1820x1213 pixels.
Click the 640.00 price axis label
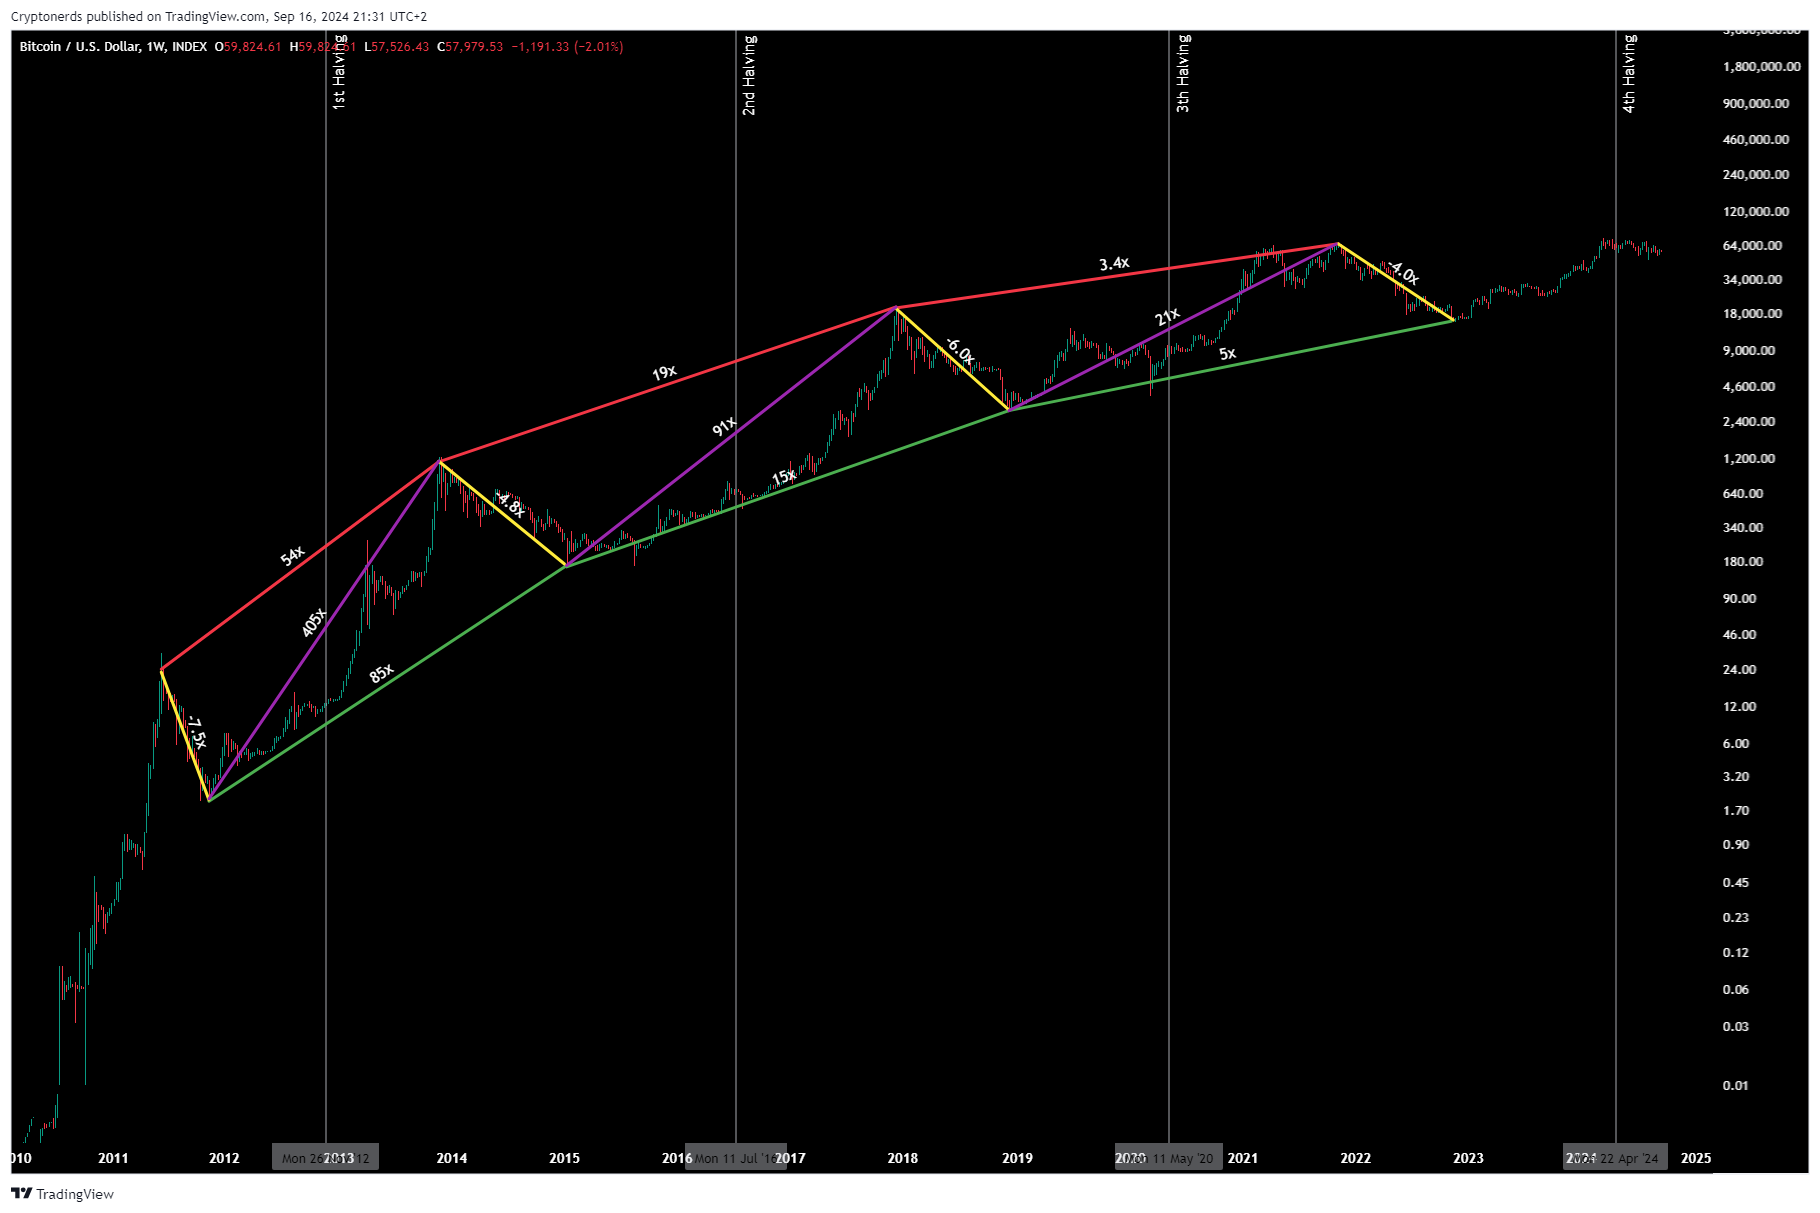point(1743,494)
